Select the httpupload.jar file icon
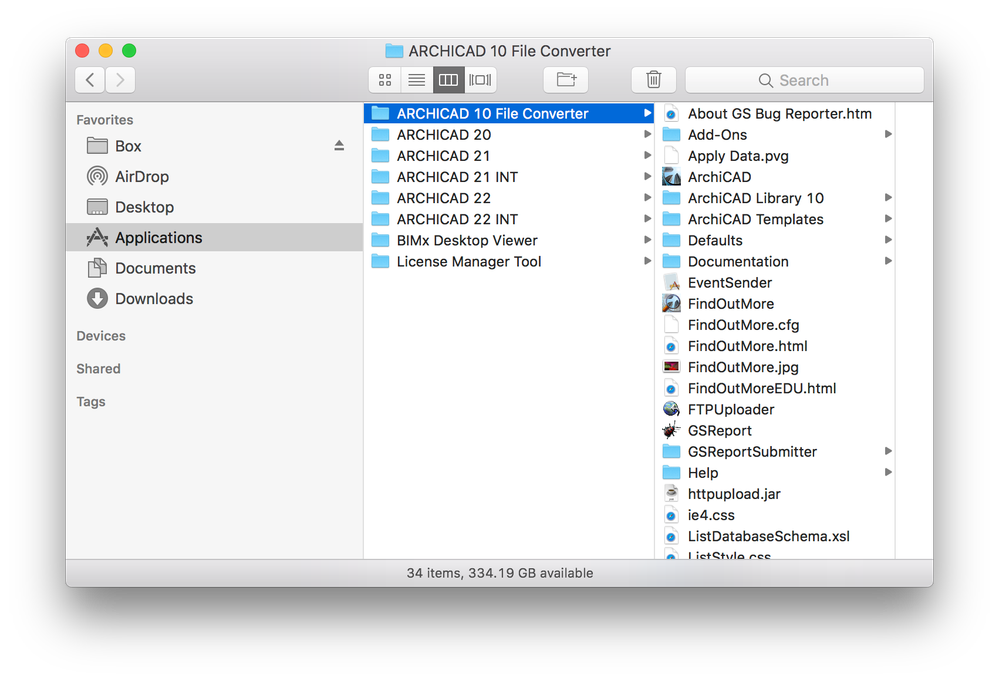 tap(671, 494)
